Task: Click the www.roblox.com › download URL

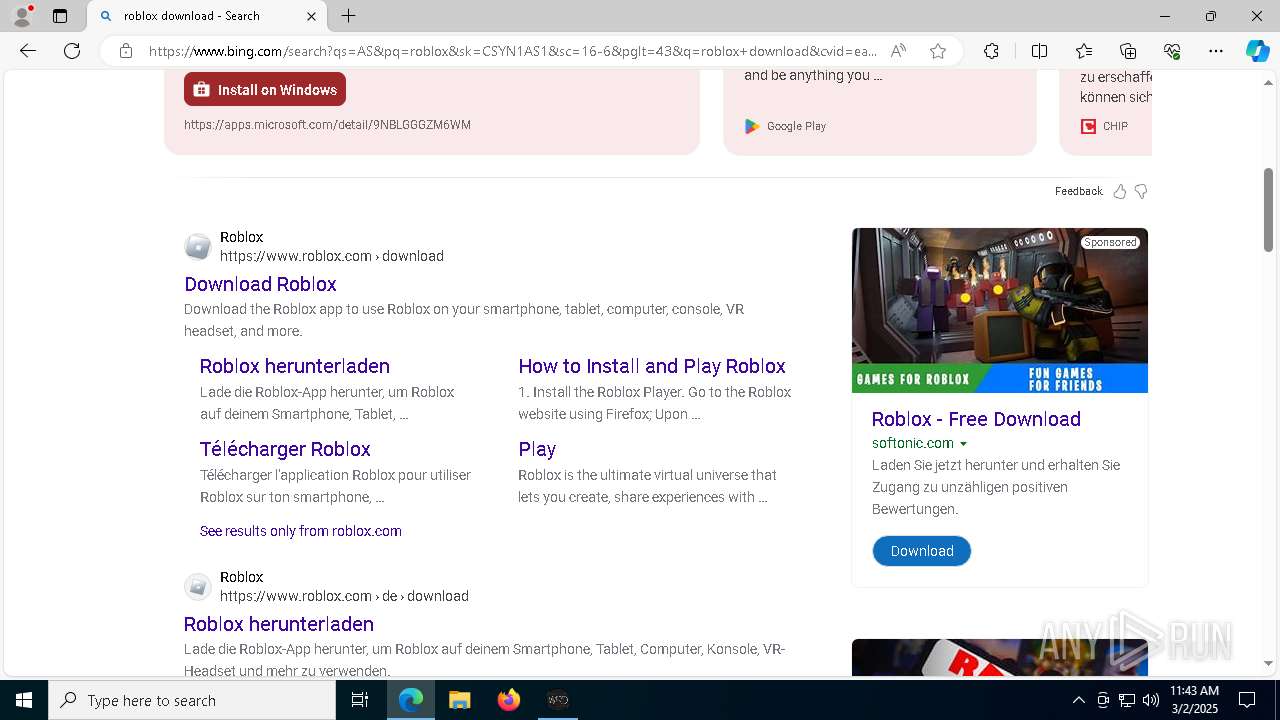Action: [332, 256]
